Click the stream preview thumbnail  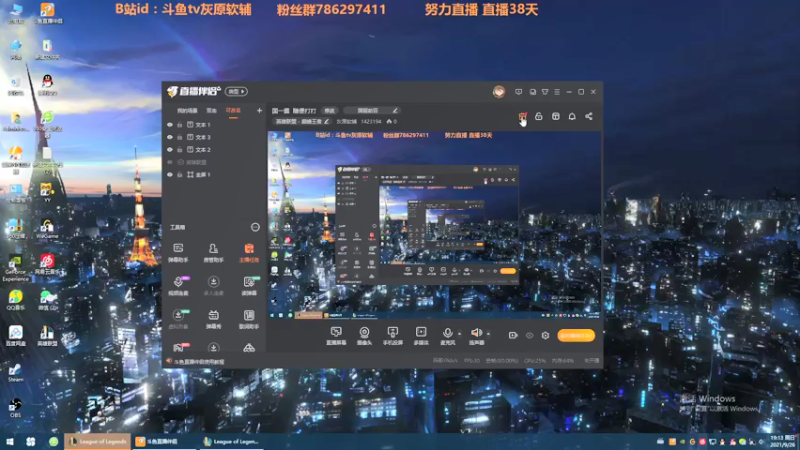click(434, 225)
